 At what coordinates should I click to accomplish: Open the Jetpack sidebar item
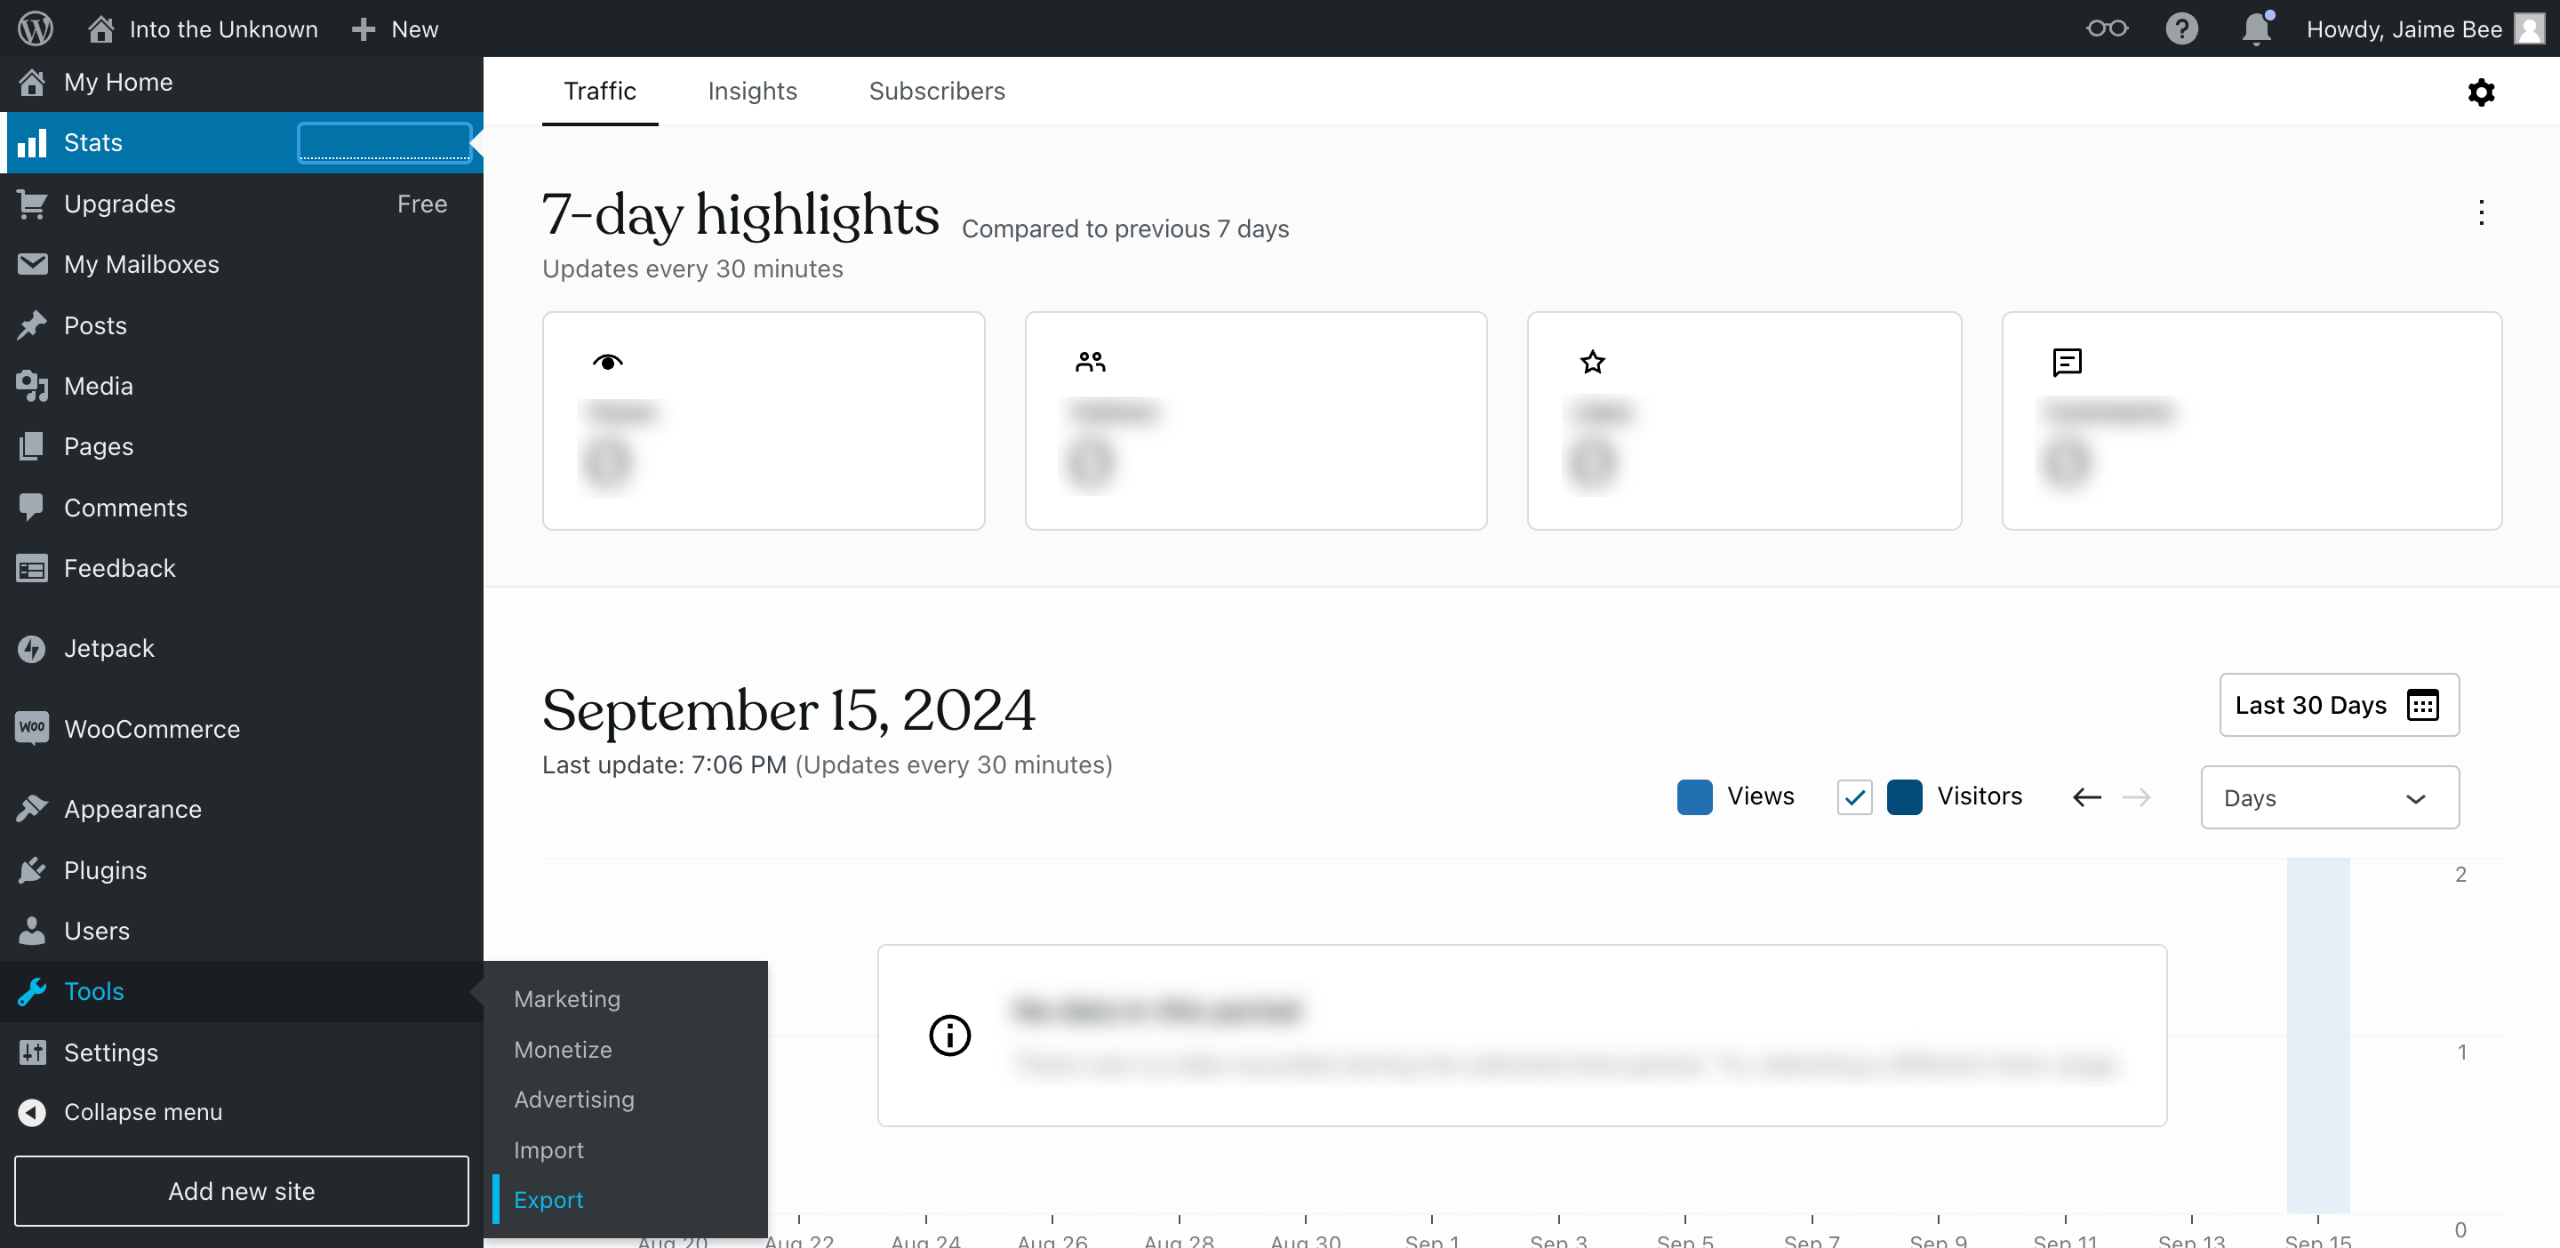(109, 648)
